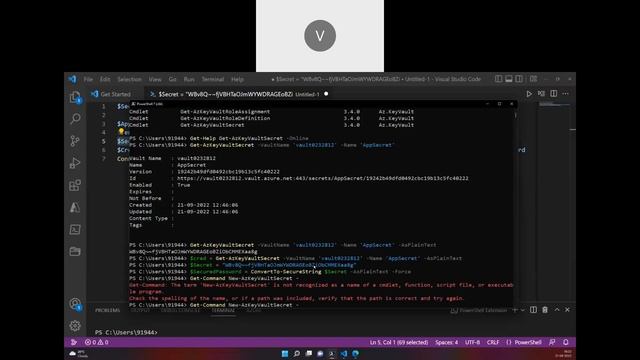Open the Extensions view
Viewport: 640px width, 360px height.
(x=75, y=185)
